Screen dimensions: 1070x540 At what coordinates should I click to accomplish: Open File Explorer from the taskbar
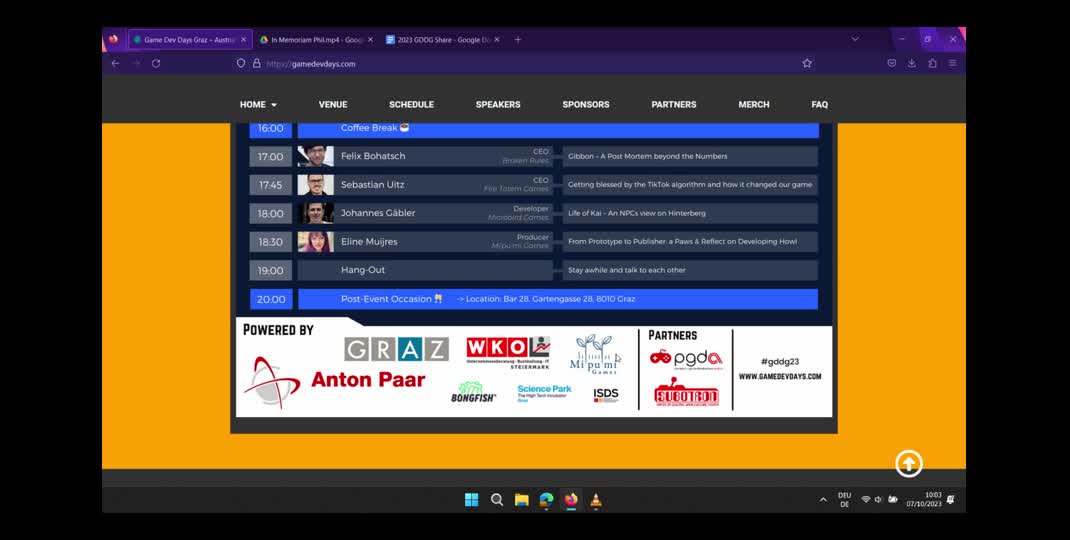click(x=522, y=500)
